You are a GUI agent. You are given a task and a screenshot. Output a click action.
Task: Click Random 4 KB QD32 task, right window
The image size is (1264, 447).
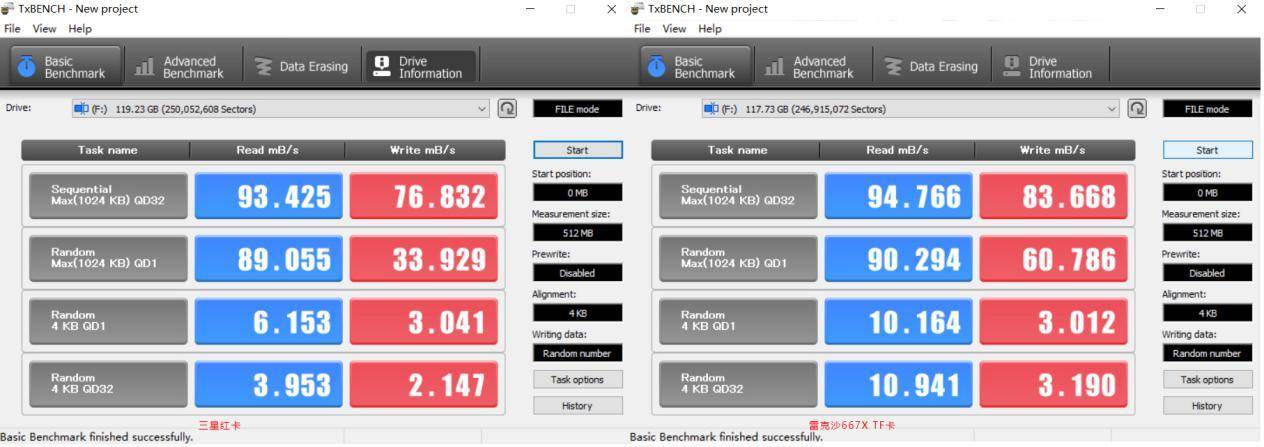pyautogui.click(x=738, y=383)
